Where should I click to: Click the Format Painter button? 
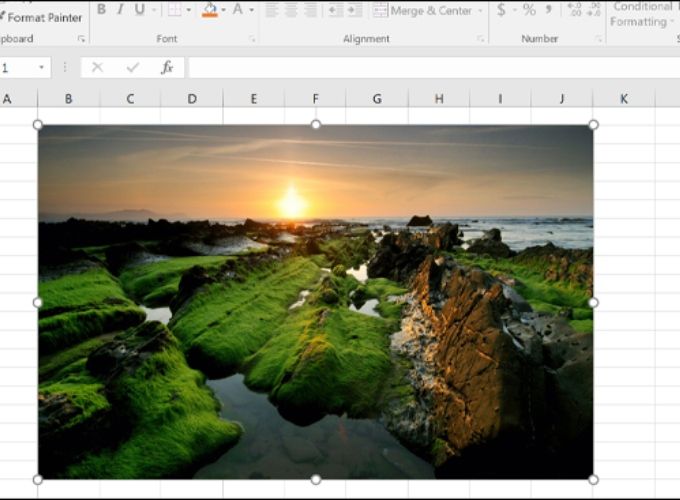[x=41, y=17]
